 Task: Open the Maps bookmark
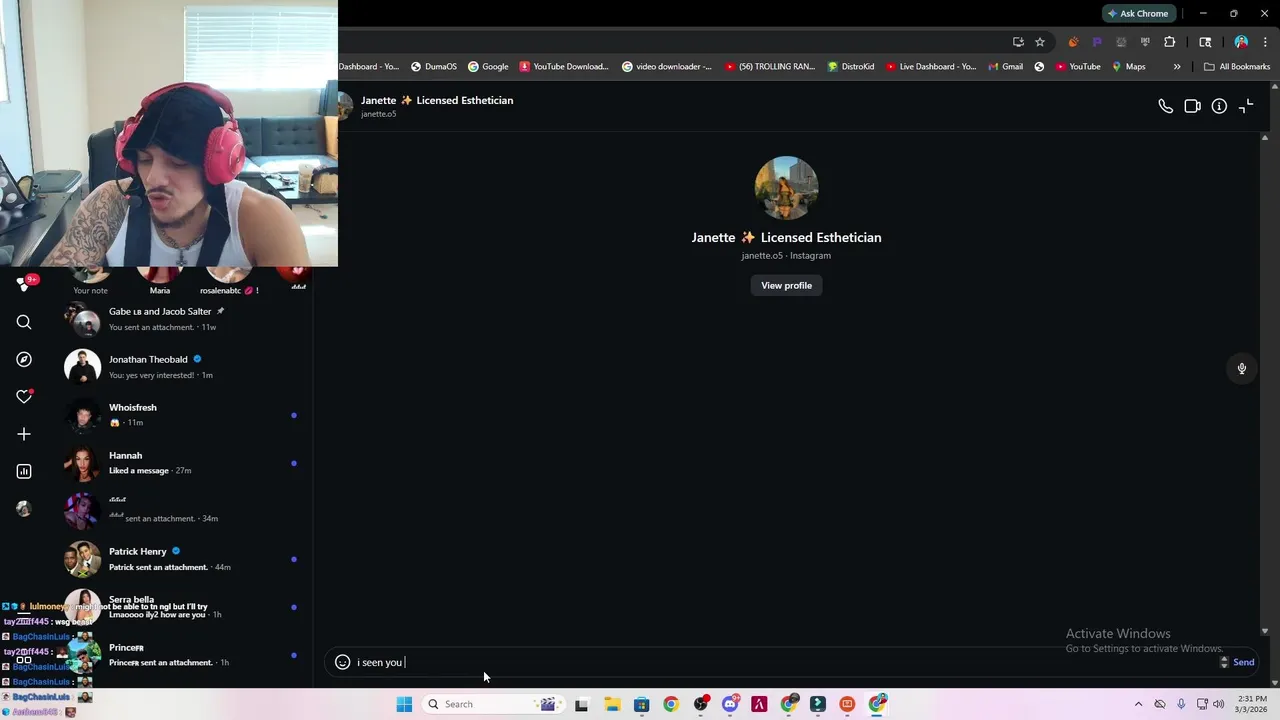pos(1128,67)
